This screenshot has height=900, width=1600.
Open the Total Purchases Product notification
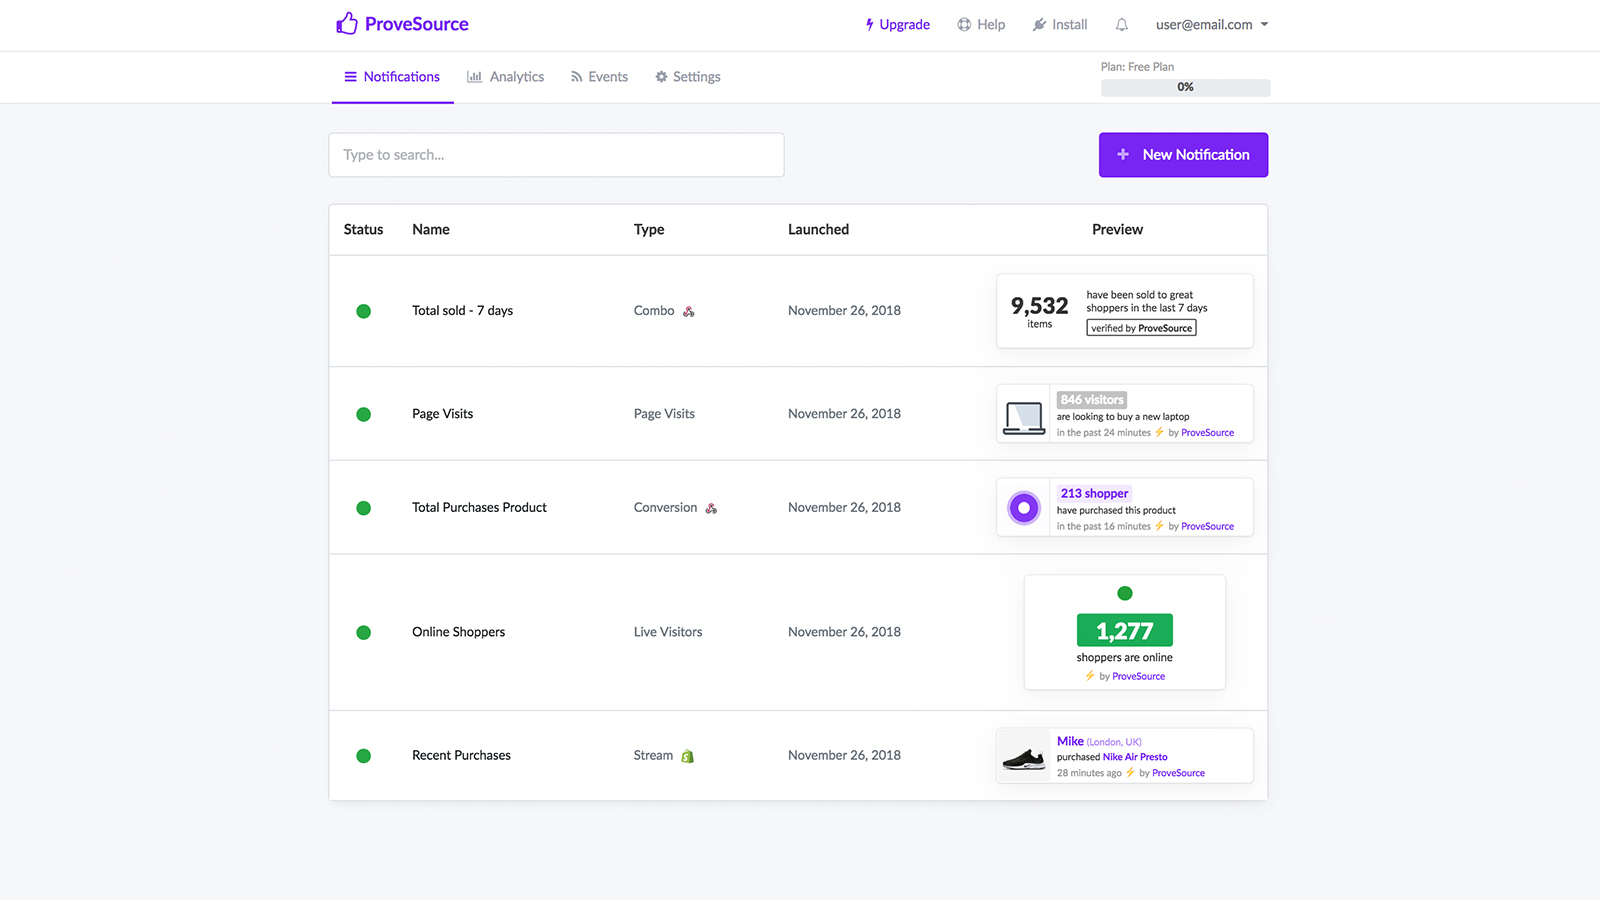pyautogui.click(x=479, y=508)
